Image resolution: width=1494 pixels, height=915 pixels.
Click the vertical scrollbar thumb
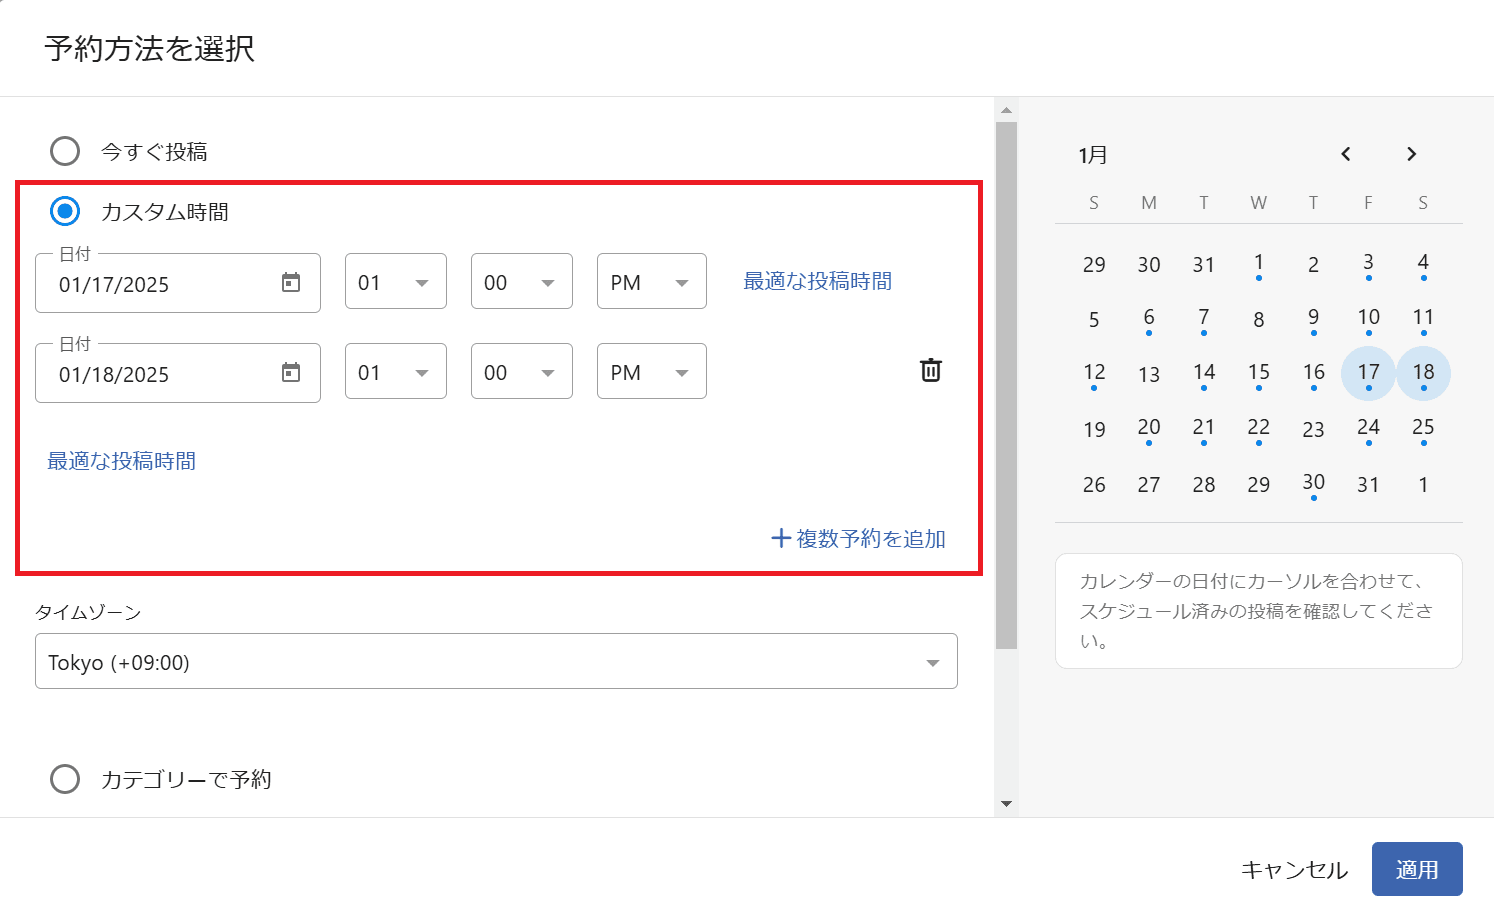[1006, 386]
